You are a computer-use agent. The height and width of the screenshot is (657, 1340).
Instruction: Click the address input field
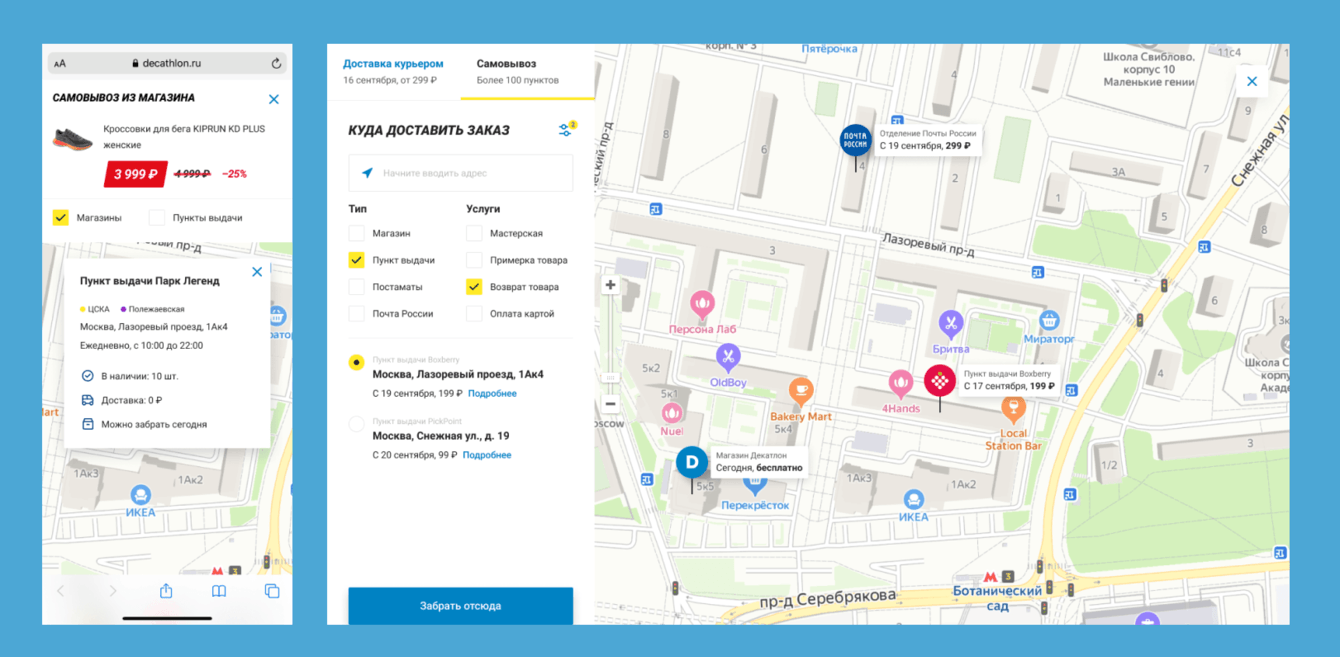[x=460, y=173]
